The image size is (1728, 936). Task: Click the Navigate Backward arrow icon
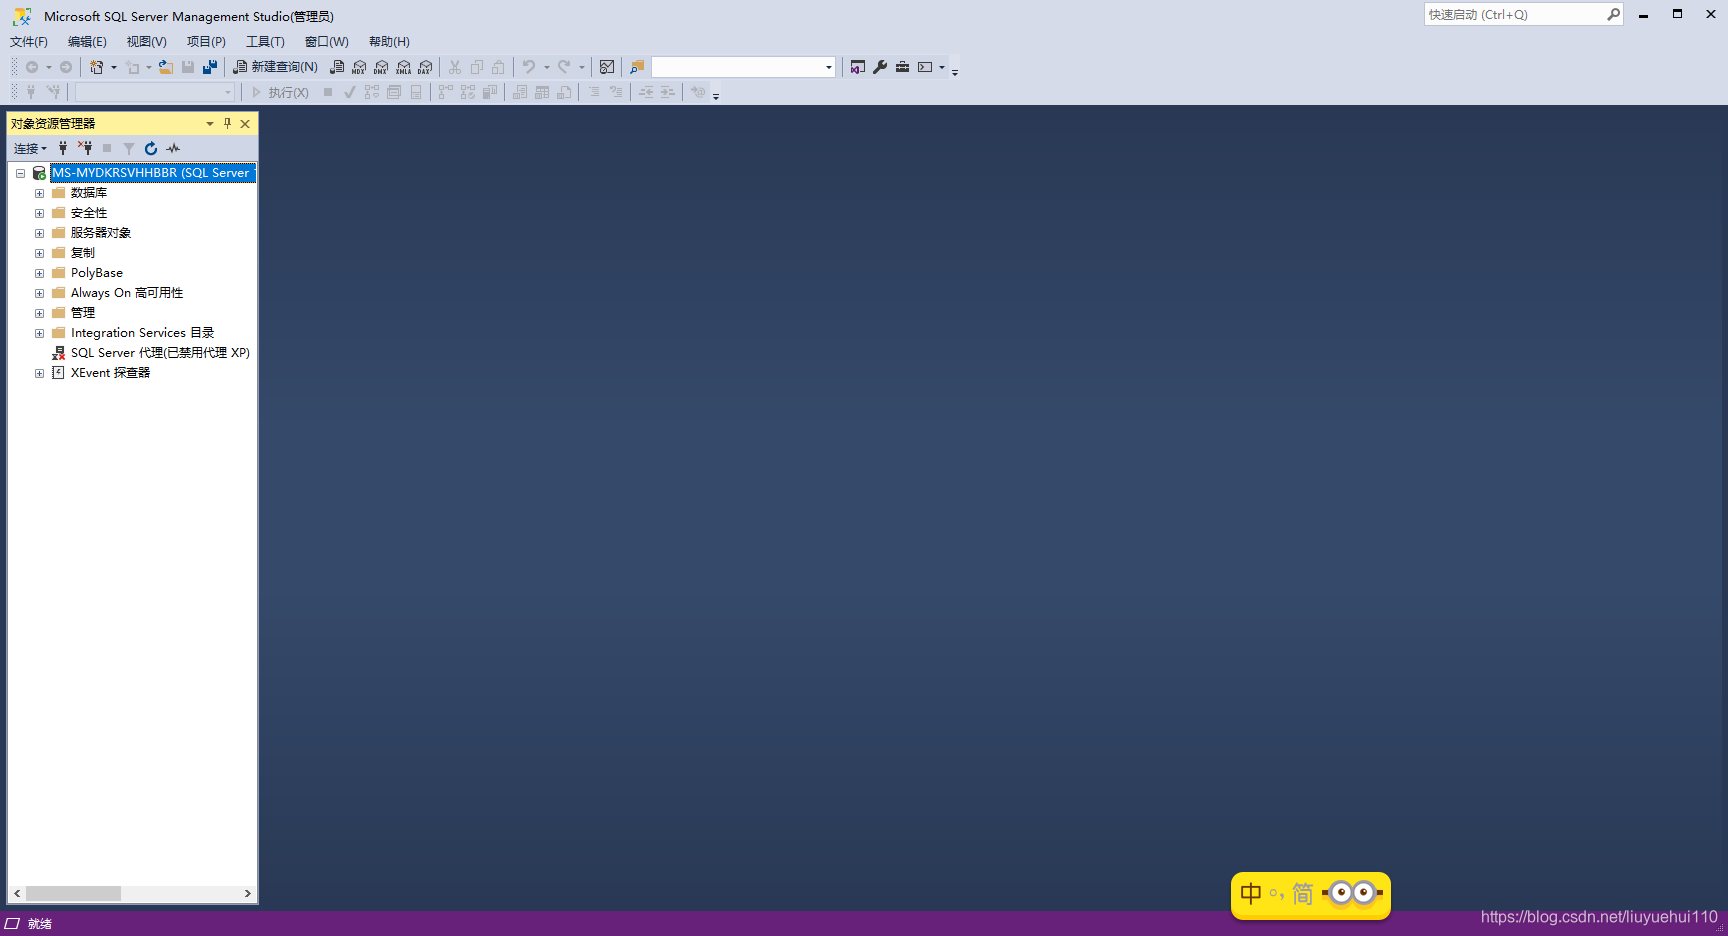[32, 67]
